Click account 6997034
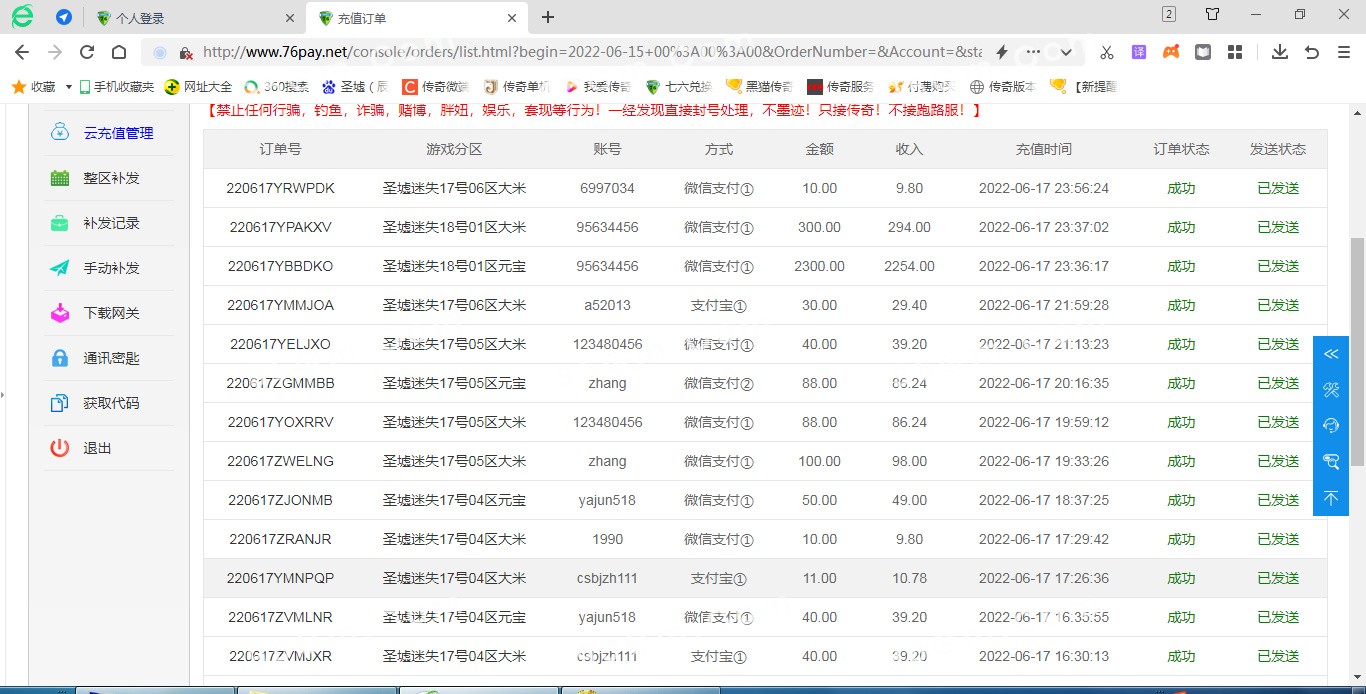Screen dimensions: 1366x694 (x=607, y=188)
